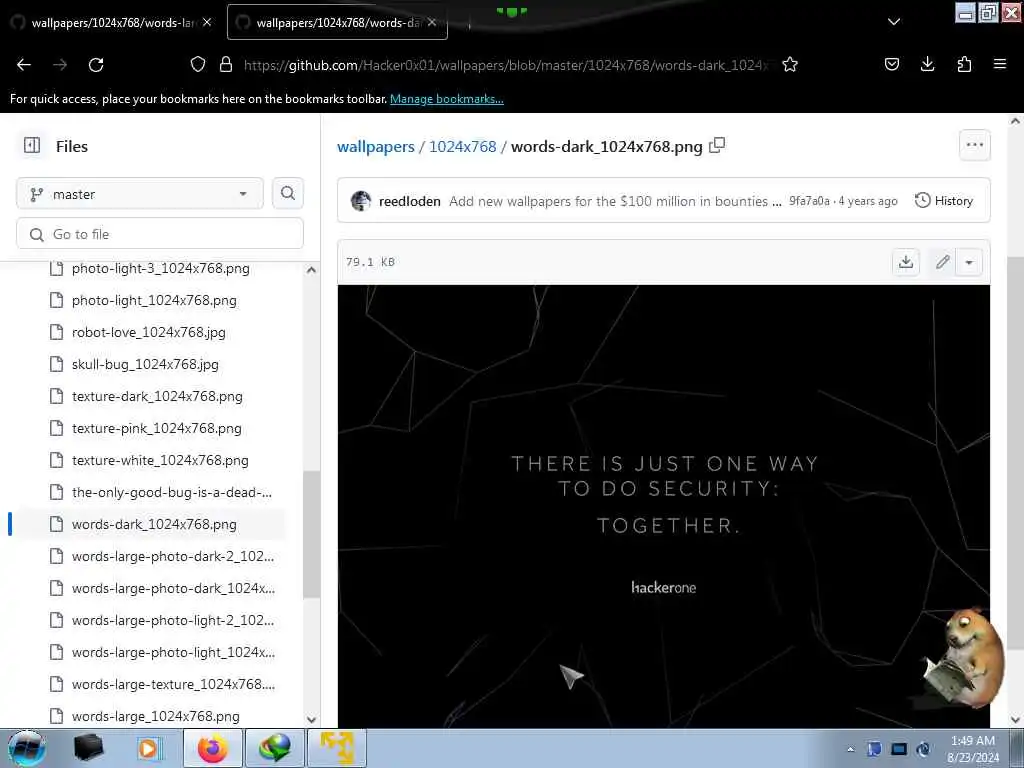Select words-dark_1024x768.png in tree
This screenshot has height=768, width=1024.
pos(152,524)
